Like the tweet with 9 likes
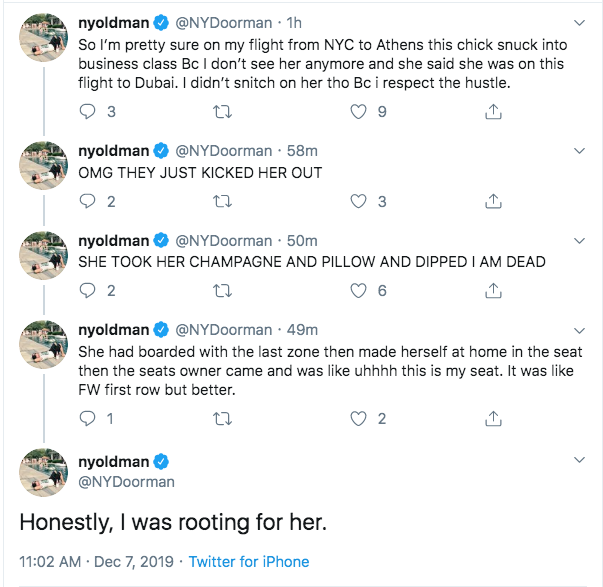This screenshot has width=603, height=587. point(359,113)
